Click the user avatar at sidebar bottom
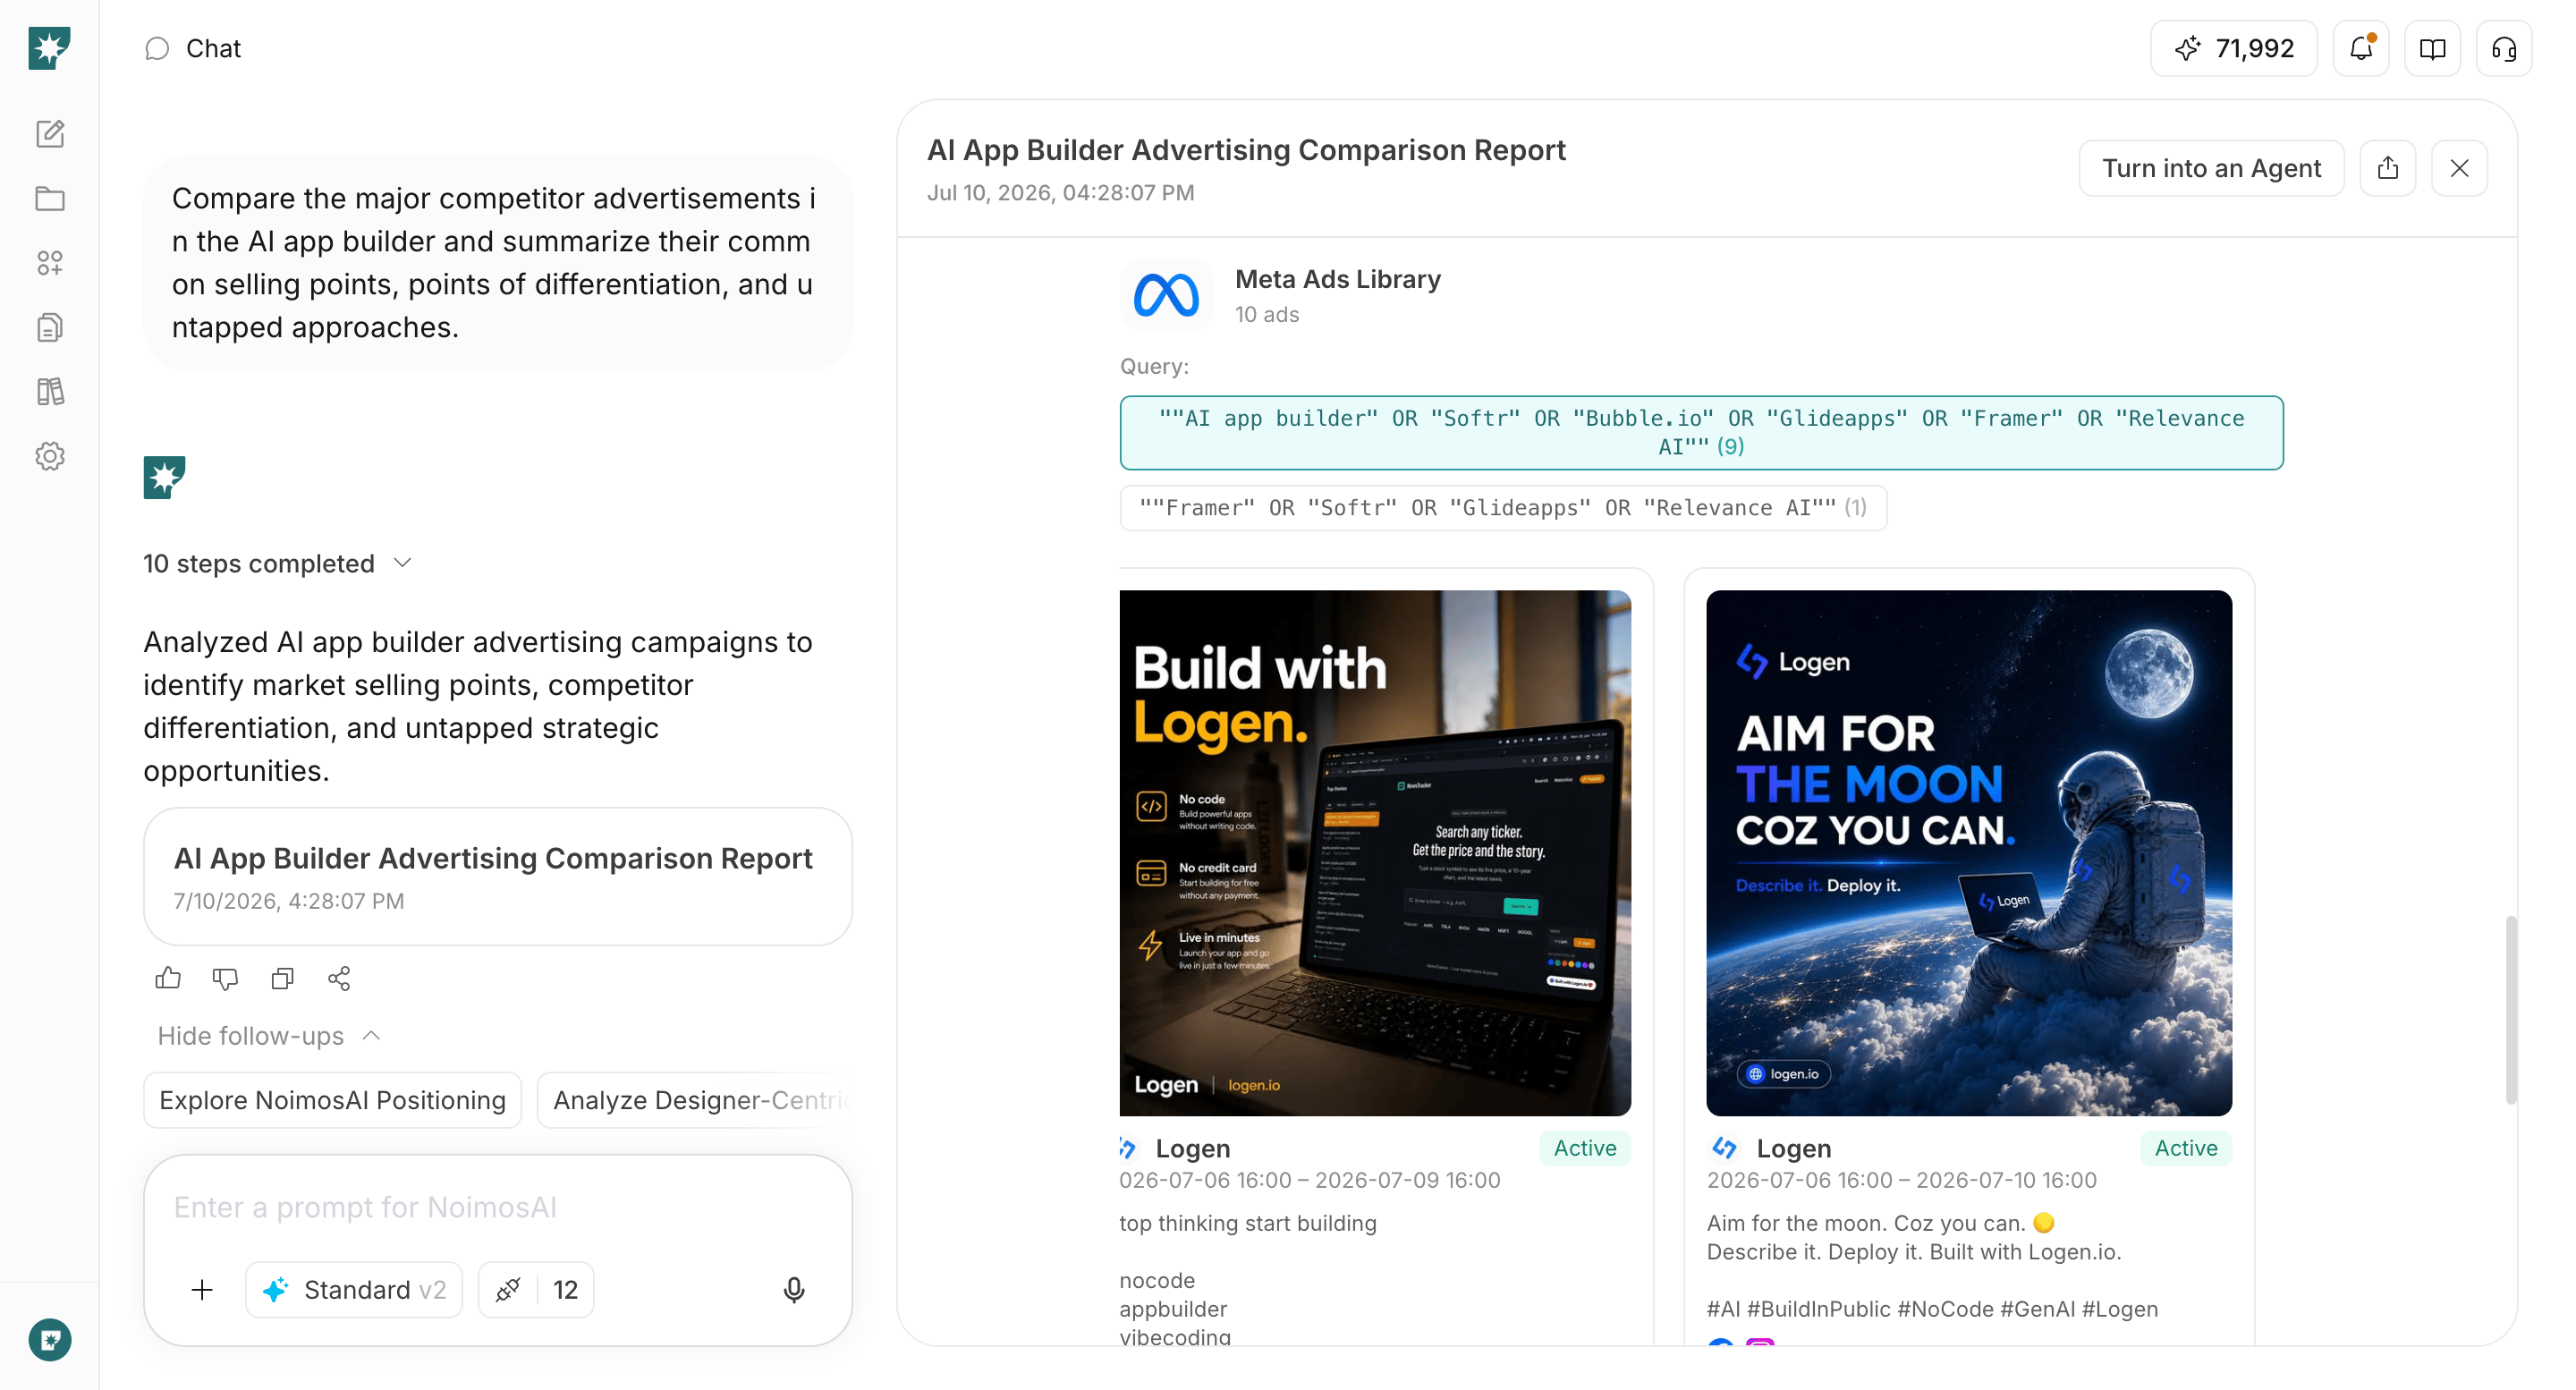The image size is (2576, 1390). tap(50, 1341)
